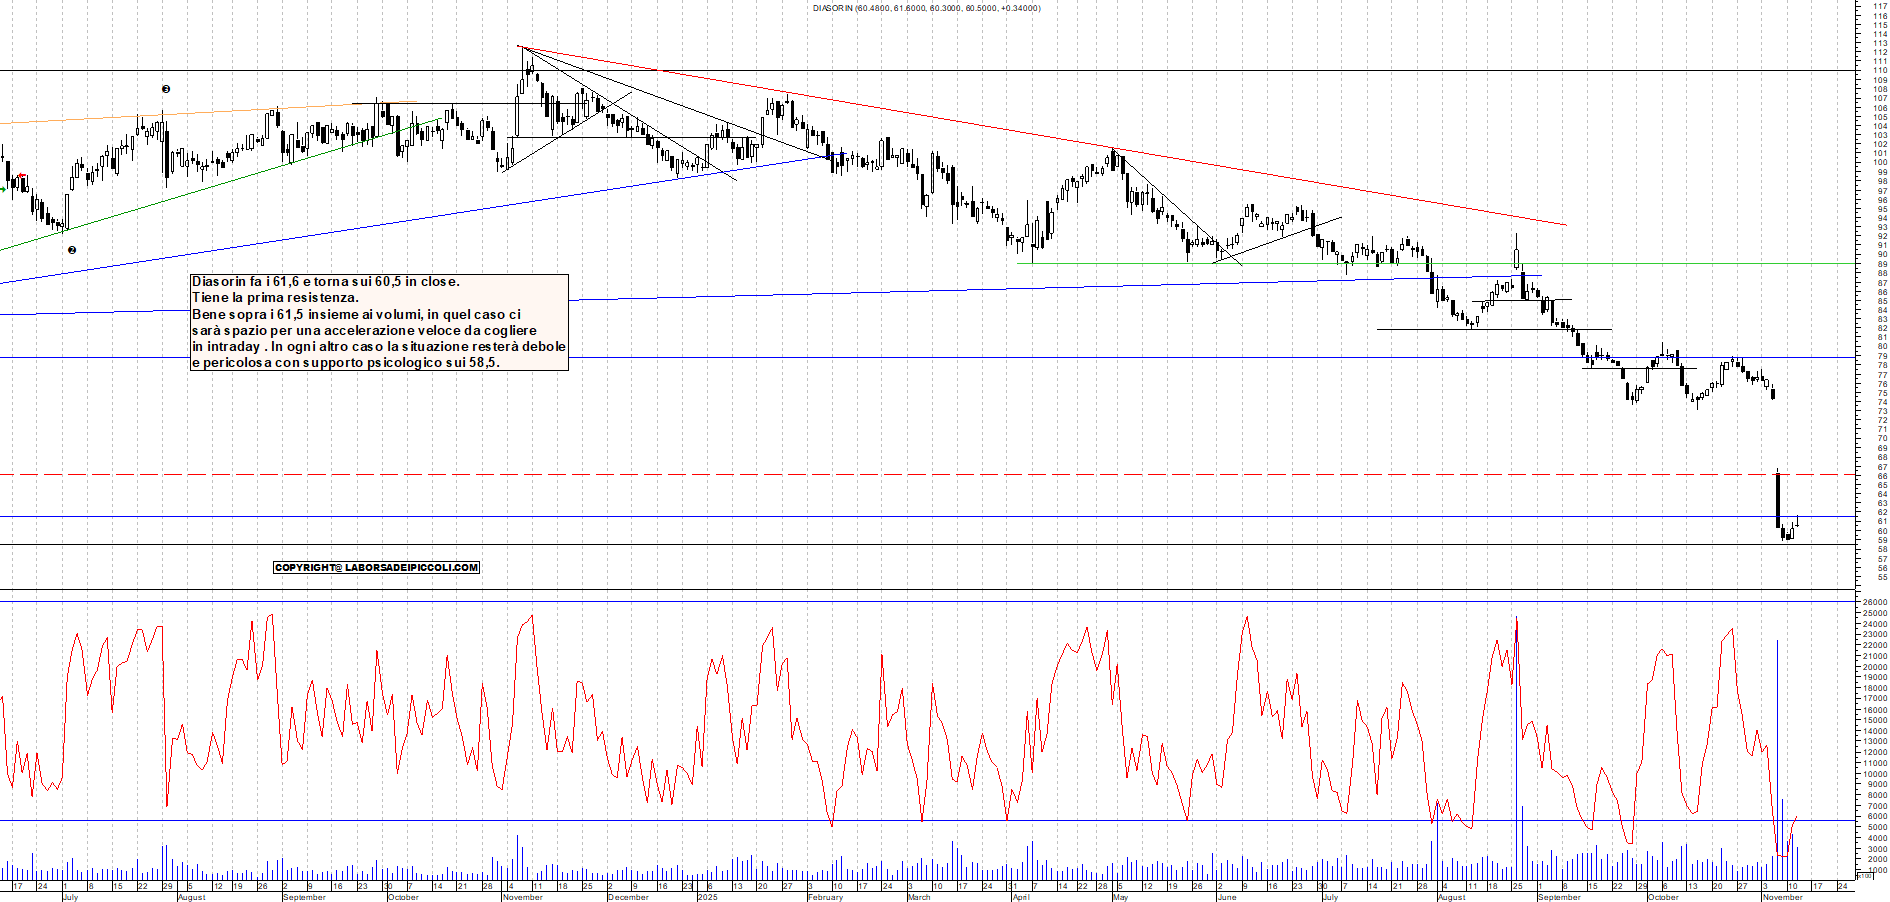Select the red left-arrow signal marker
Screen dimensions: 1890x902
point(21,175)
